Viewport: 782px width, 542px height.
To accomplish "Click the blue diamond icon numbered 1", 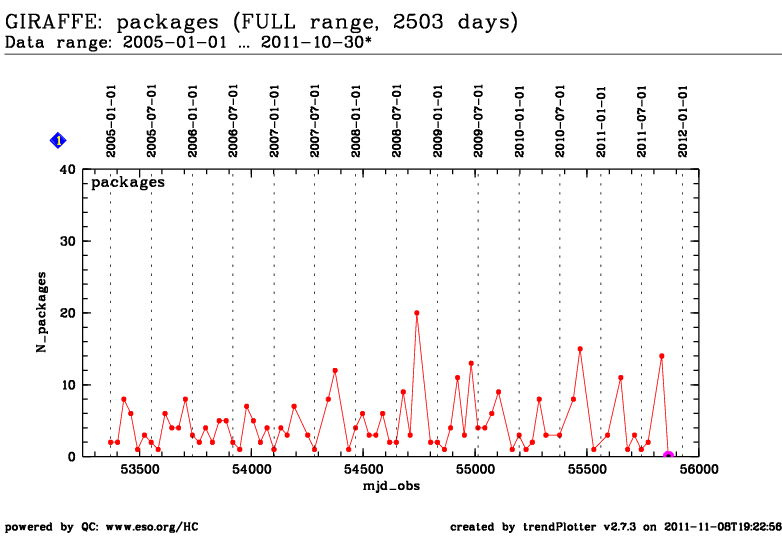I will click(58, 141).
